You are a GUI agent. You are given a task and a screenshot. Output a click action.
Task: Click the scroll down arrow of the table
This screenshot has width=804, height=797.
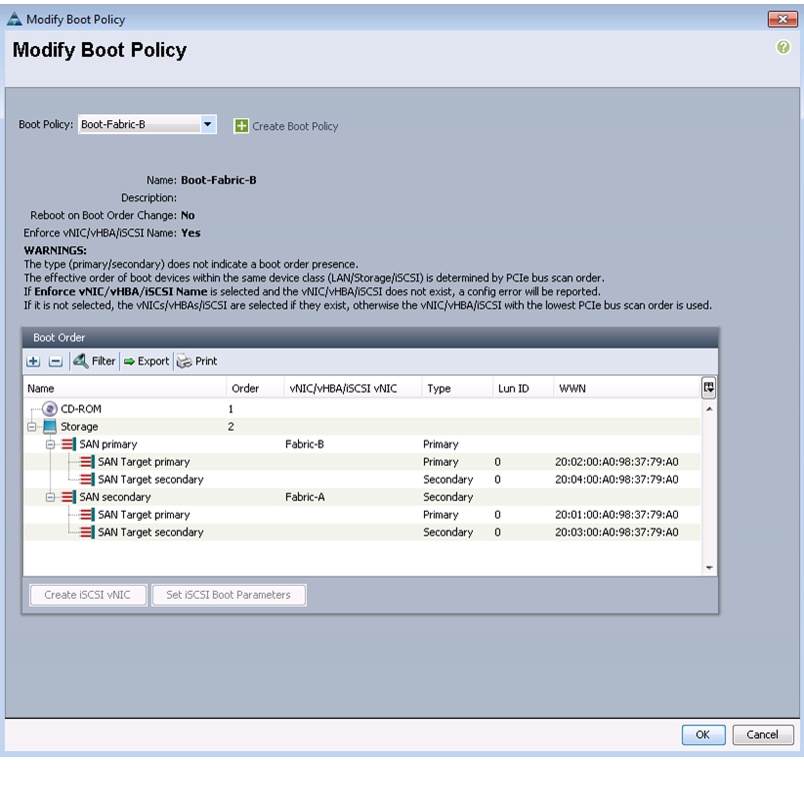(709, 567)
